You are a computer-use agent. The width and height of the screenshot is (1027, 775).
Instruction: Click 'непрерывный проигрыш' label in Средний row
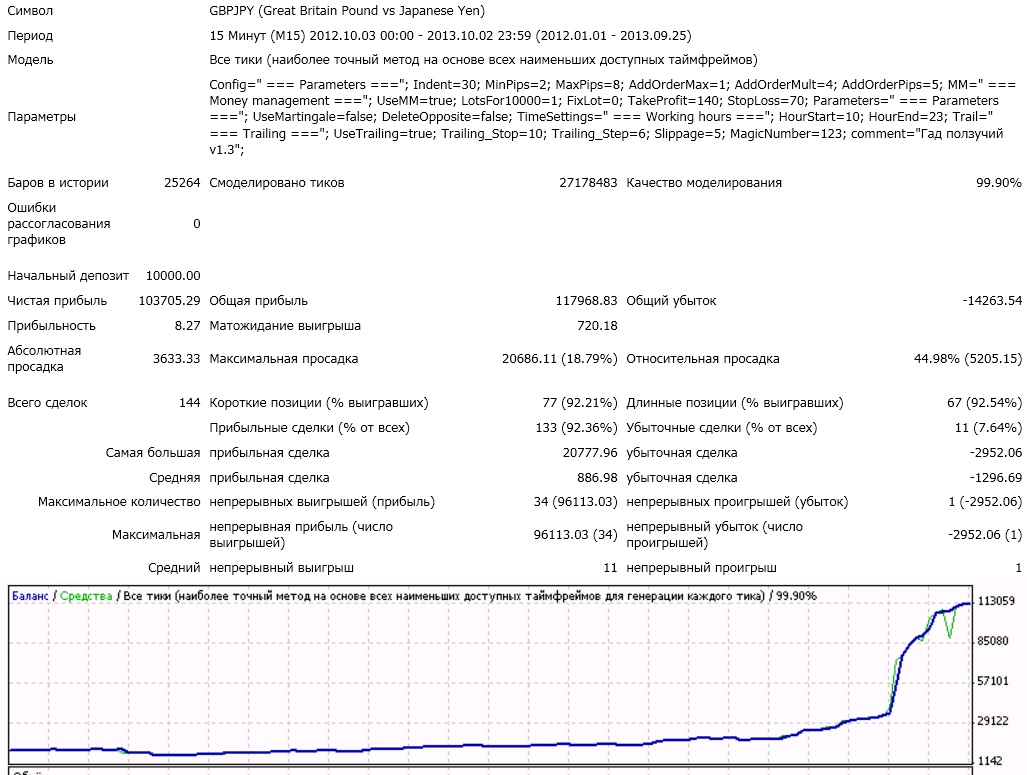point(701,568)
